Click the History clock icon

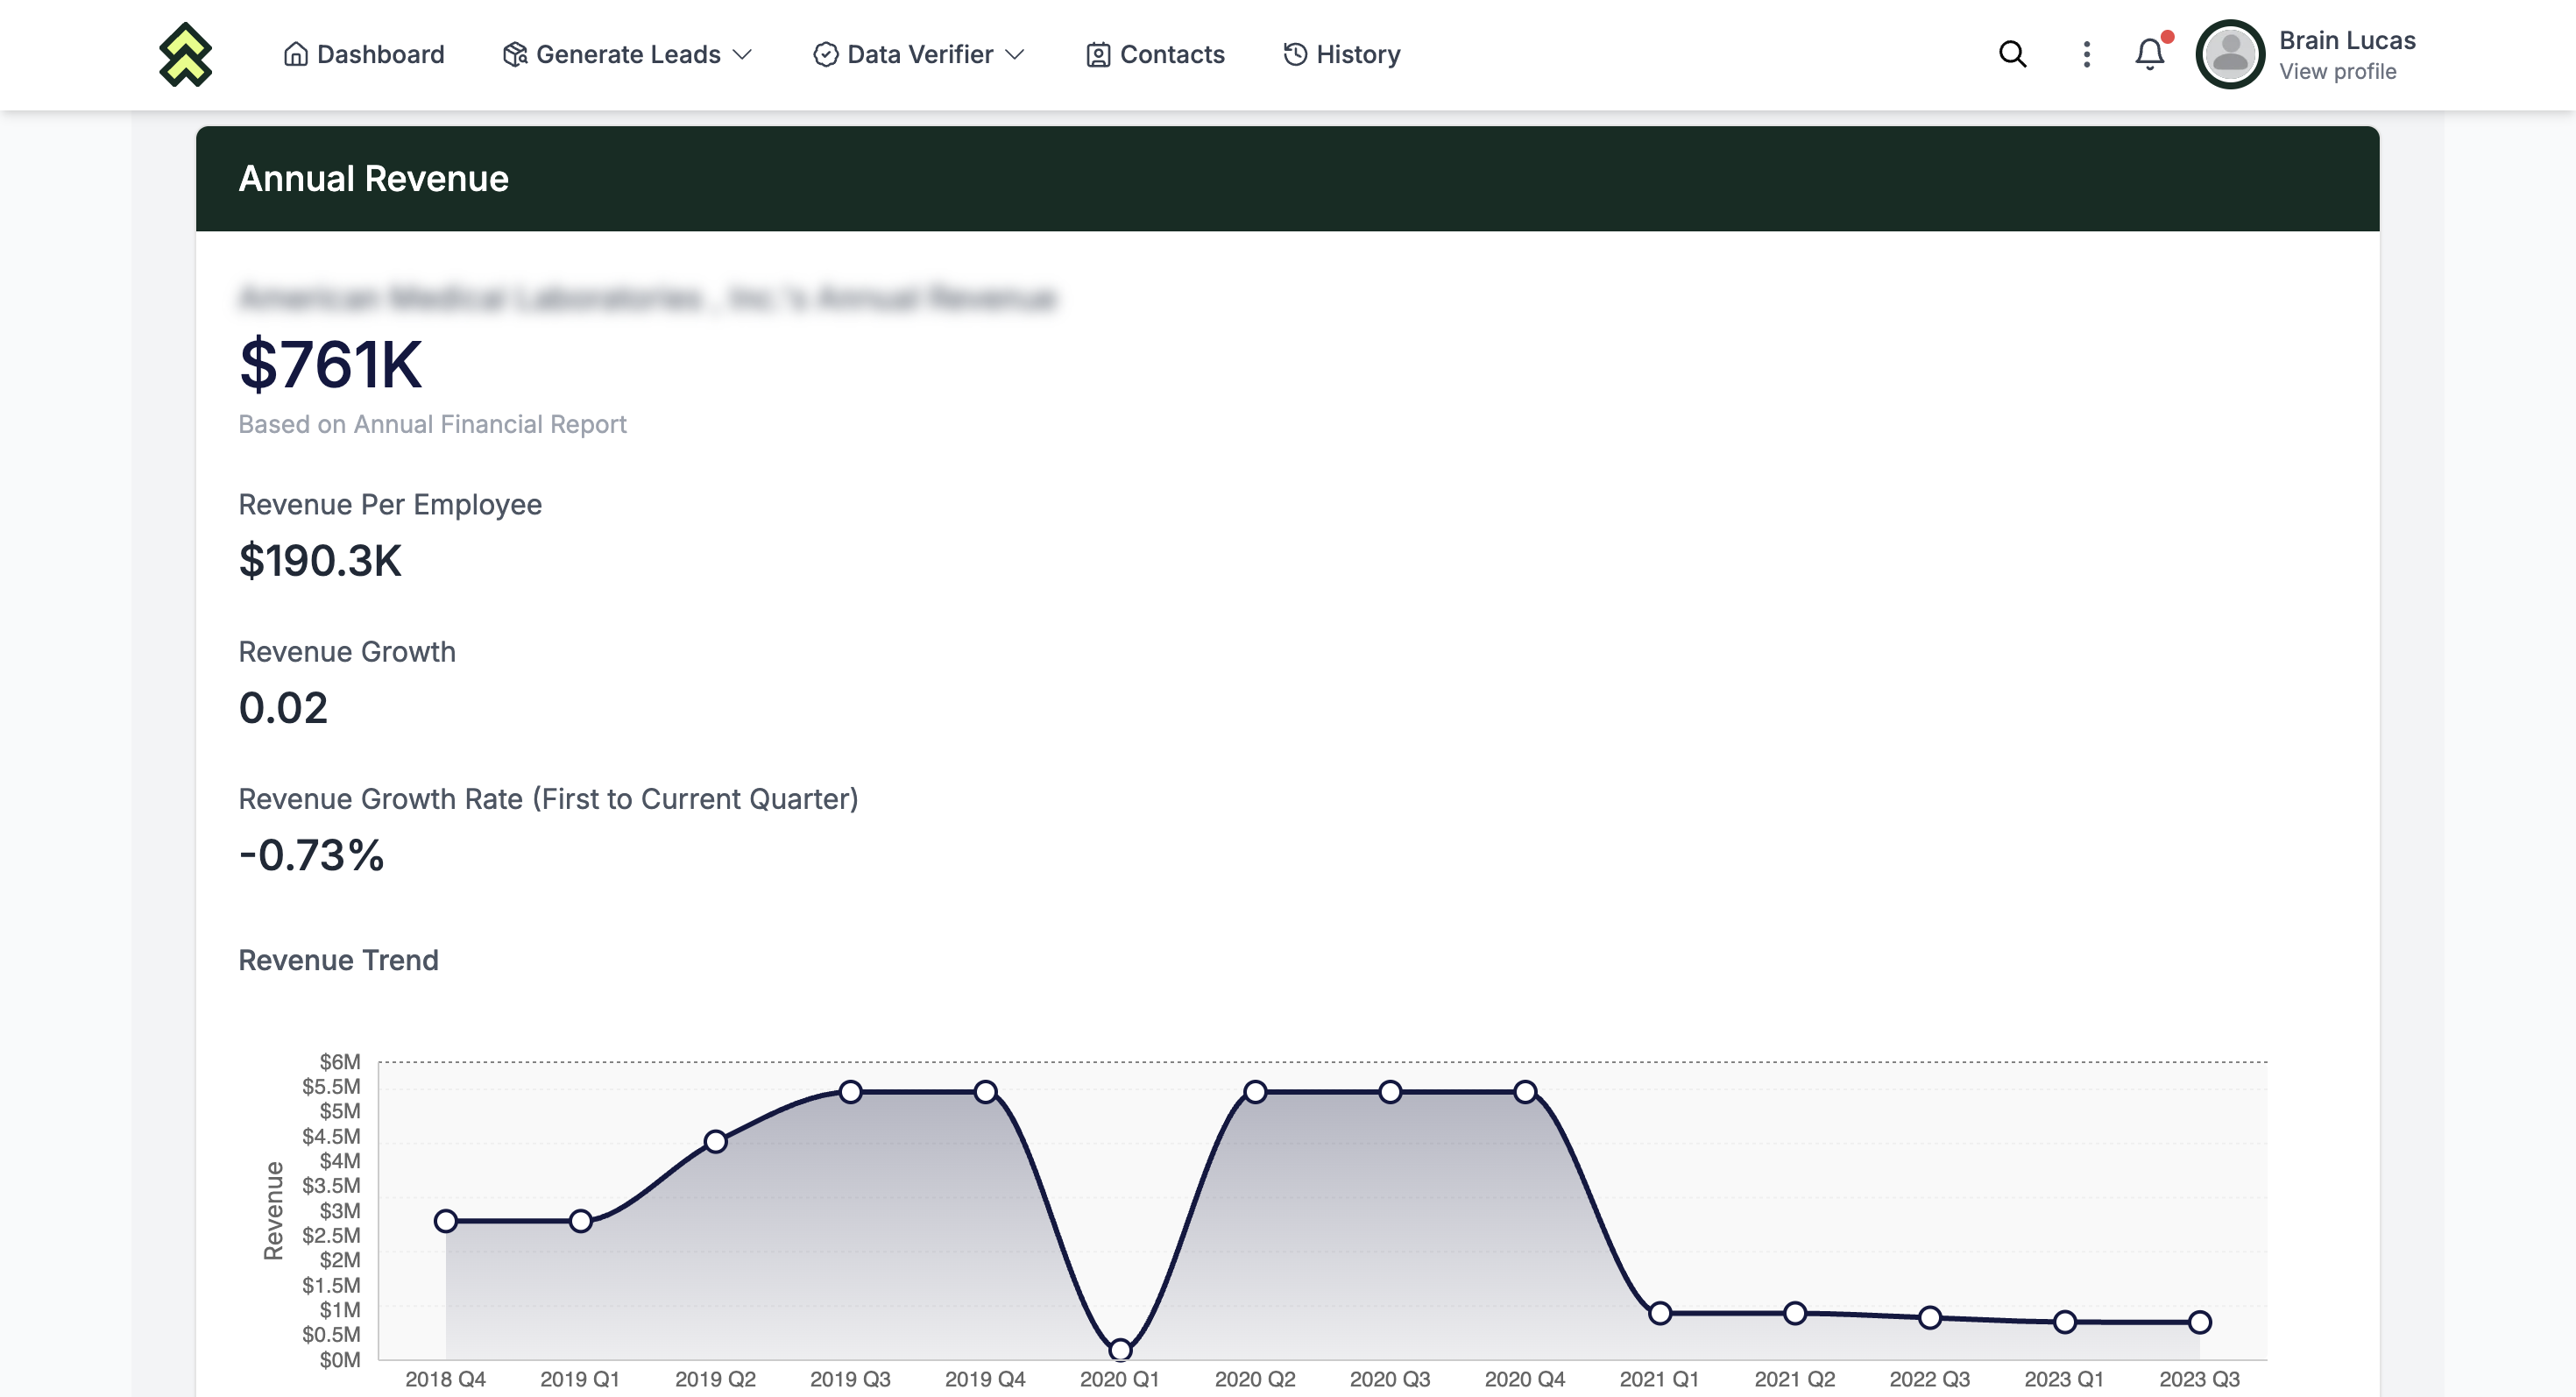[x=1295, y=54]
